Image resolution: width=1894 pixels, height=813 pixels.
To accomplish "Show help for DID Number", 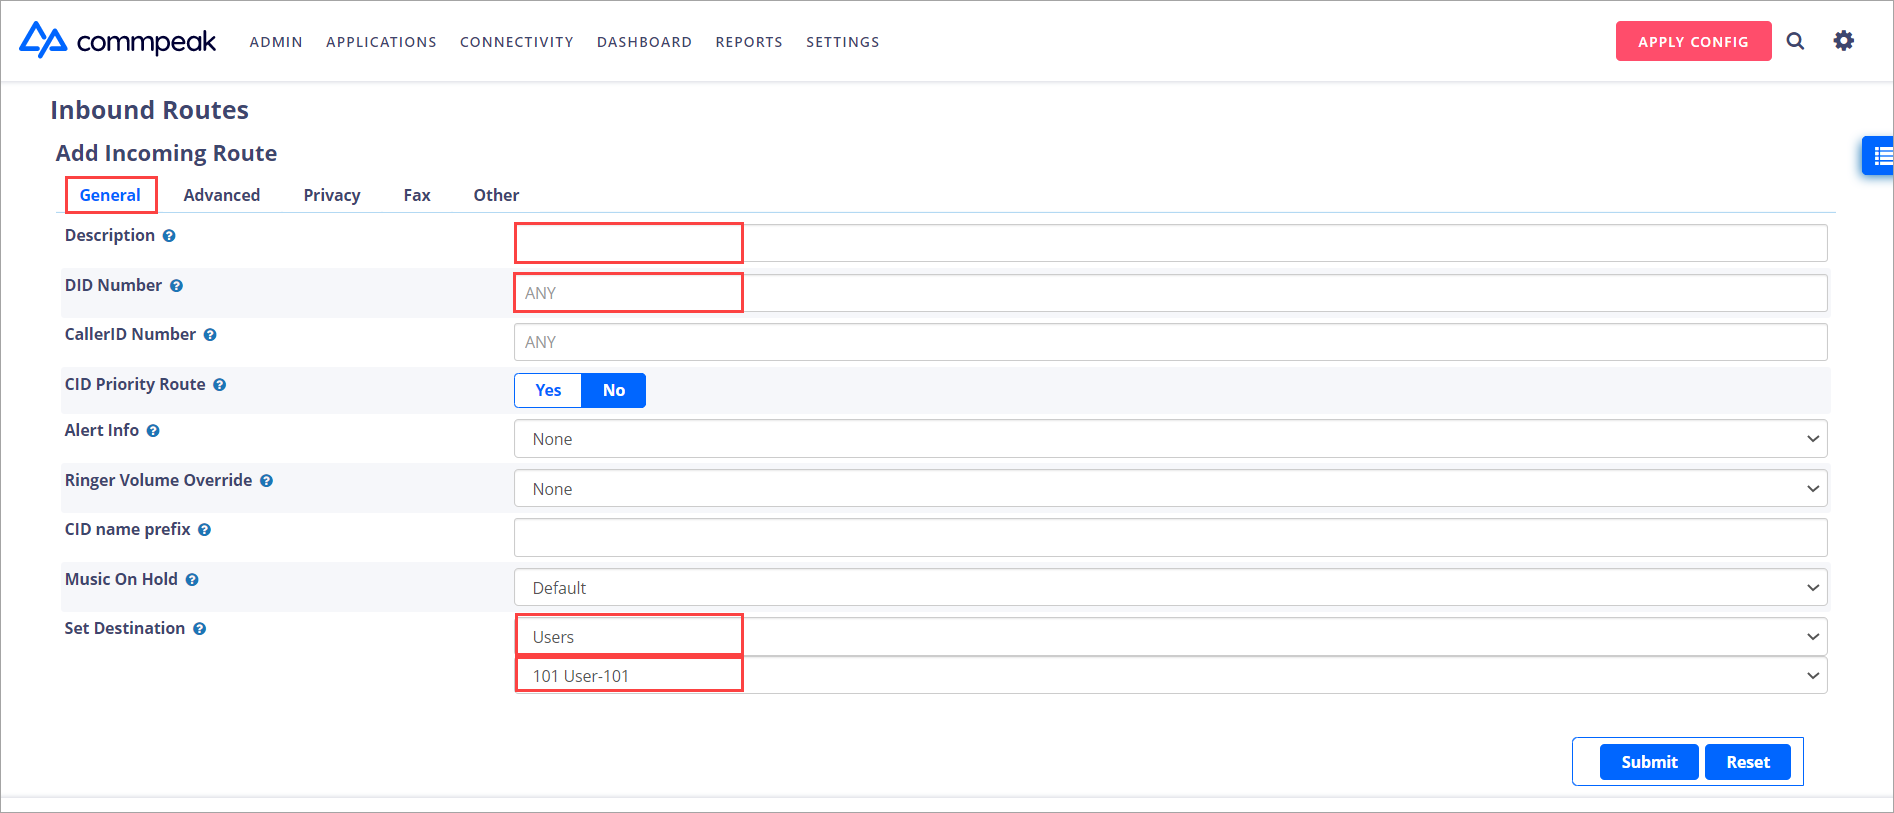I will tap(176, 286).
